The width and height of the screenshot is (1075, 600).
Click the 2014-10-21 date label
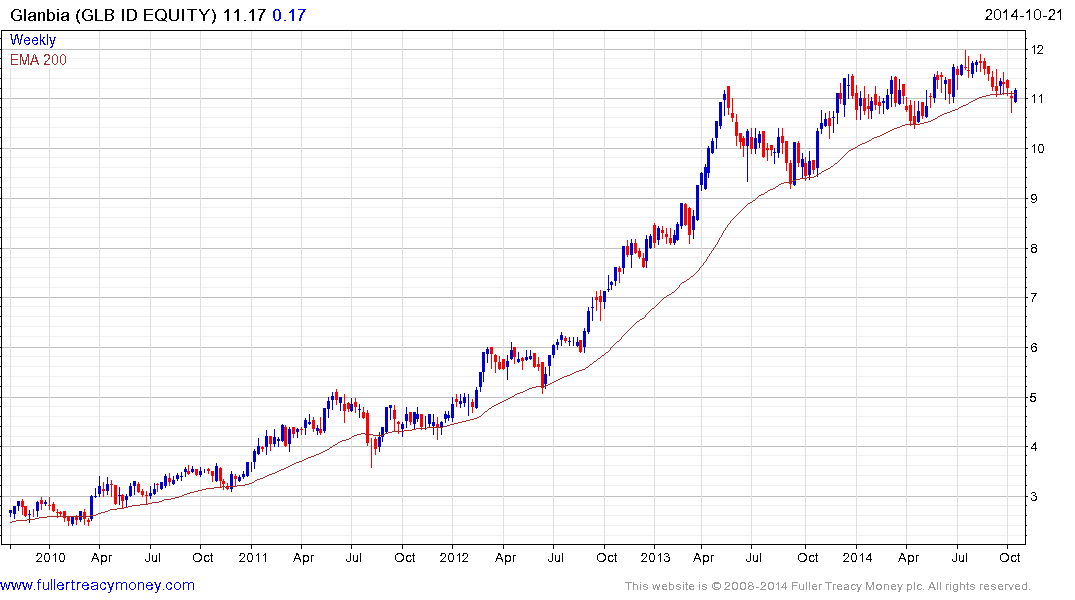pos(1022,15)
